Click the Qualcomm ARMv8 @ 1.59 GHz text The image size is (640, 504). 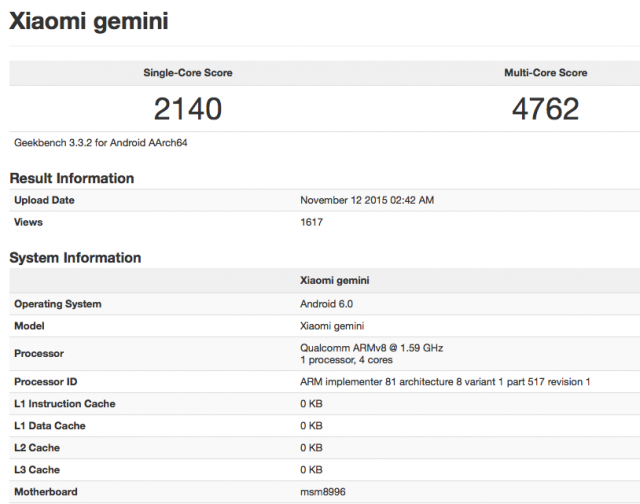[371, 348]
